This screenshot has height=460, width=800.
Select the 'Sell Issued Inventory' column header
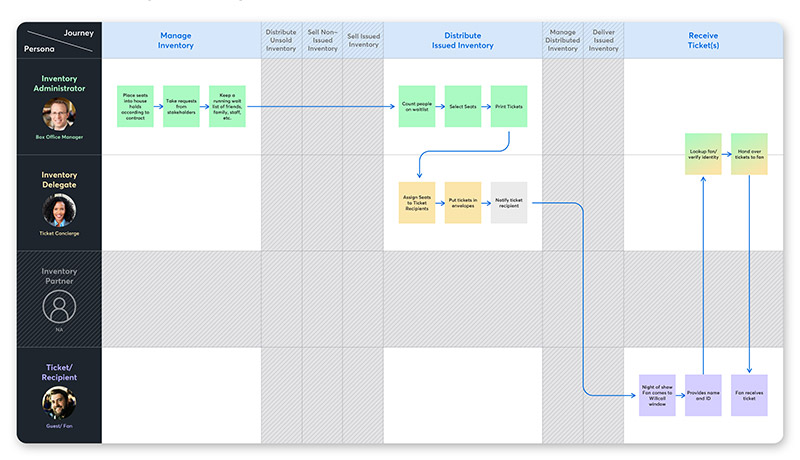pyautogui.click(x=363, y=40)
